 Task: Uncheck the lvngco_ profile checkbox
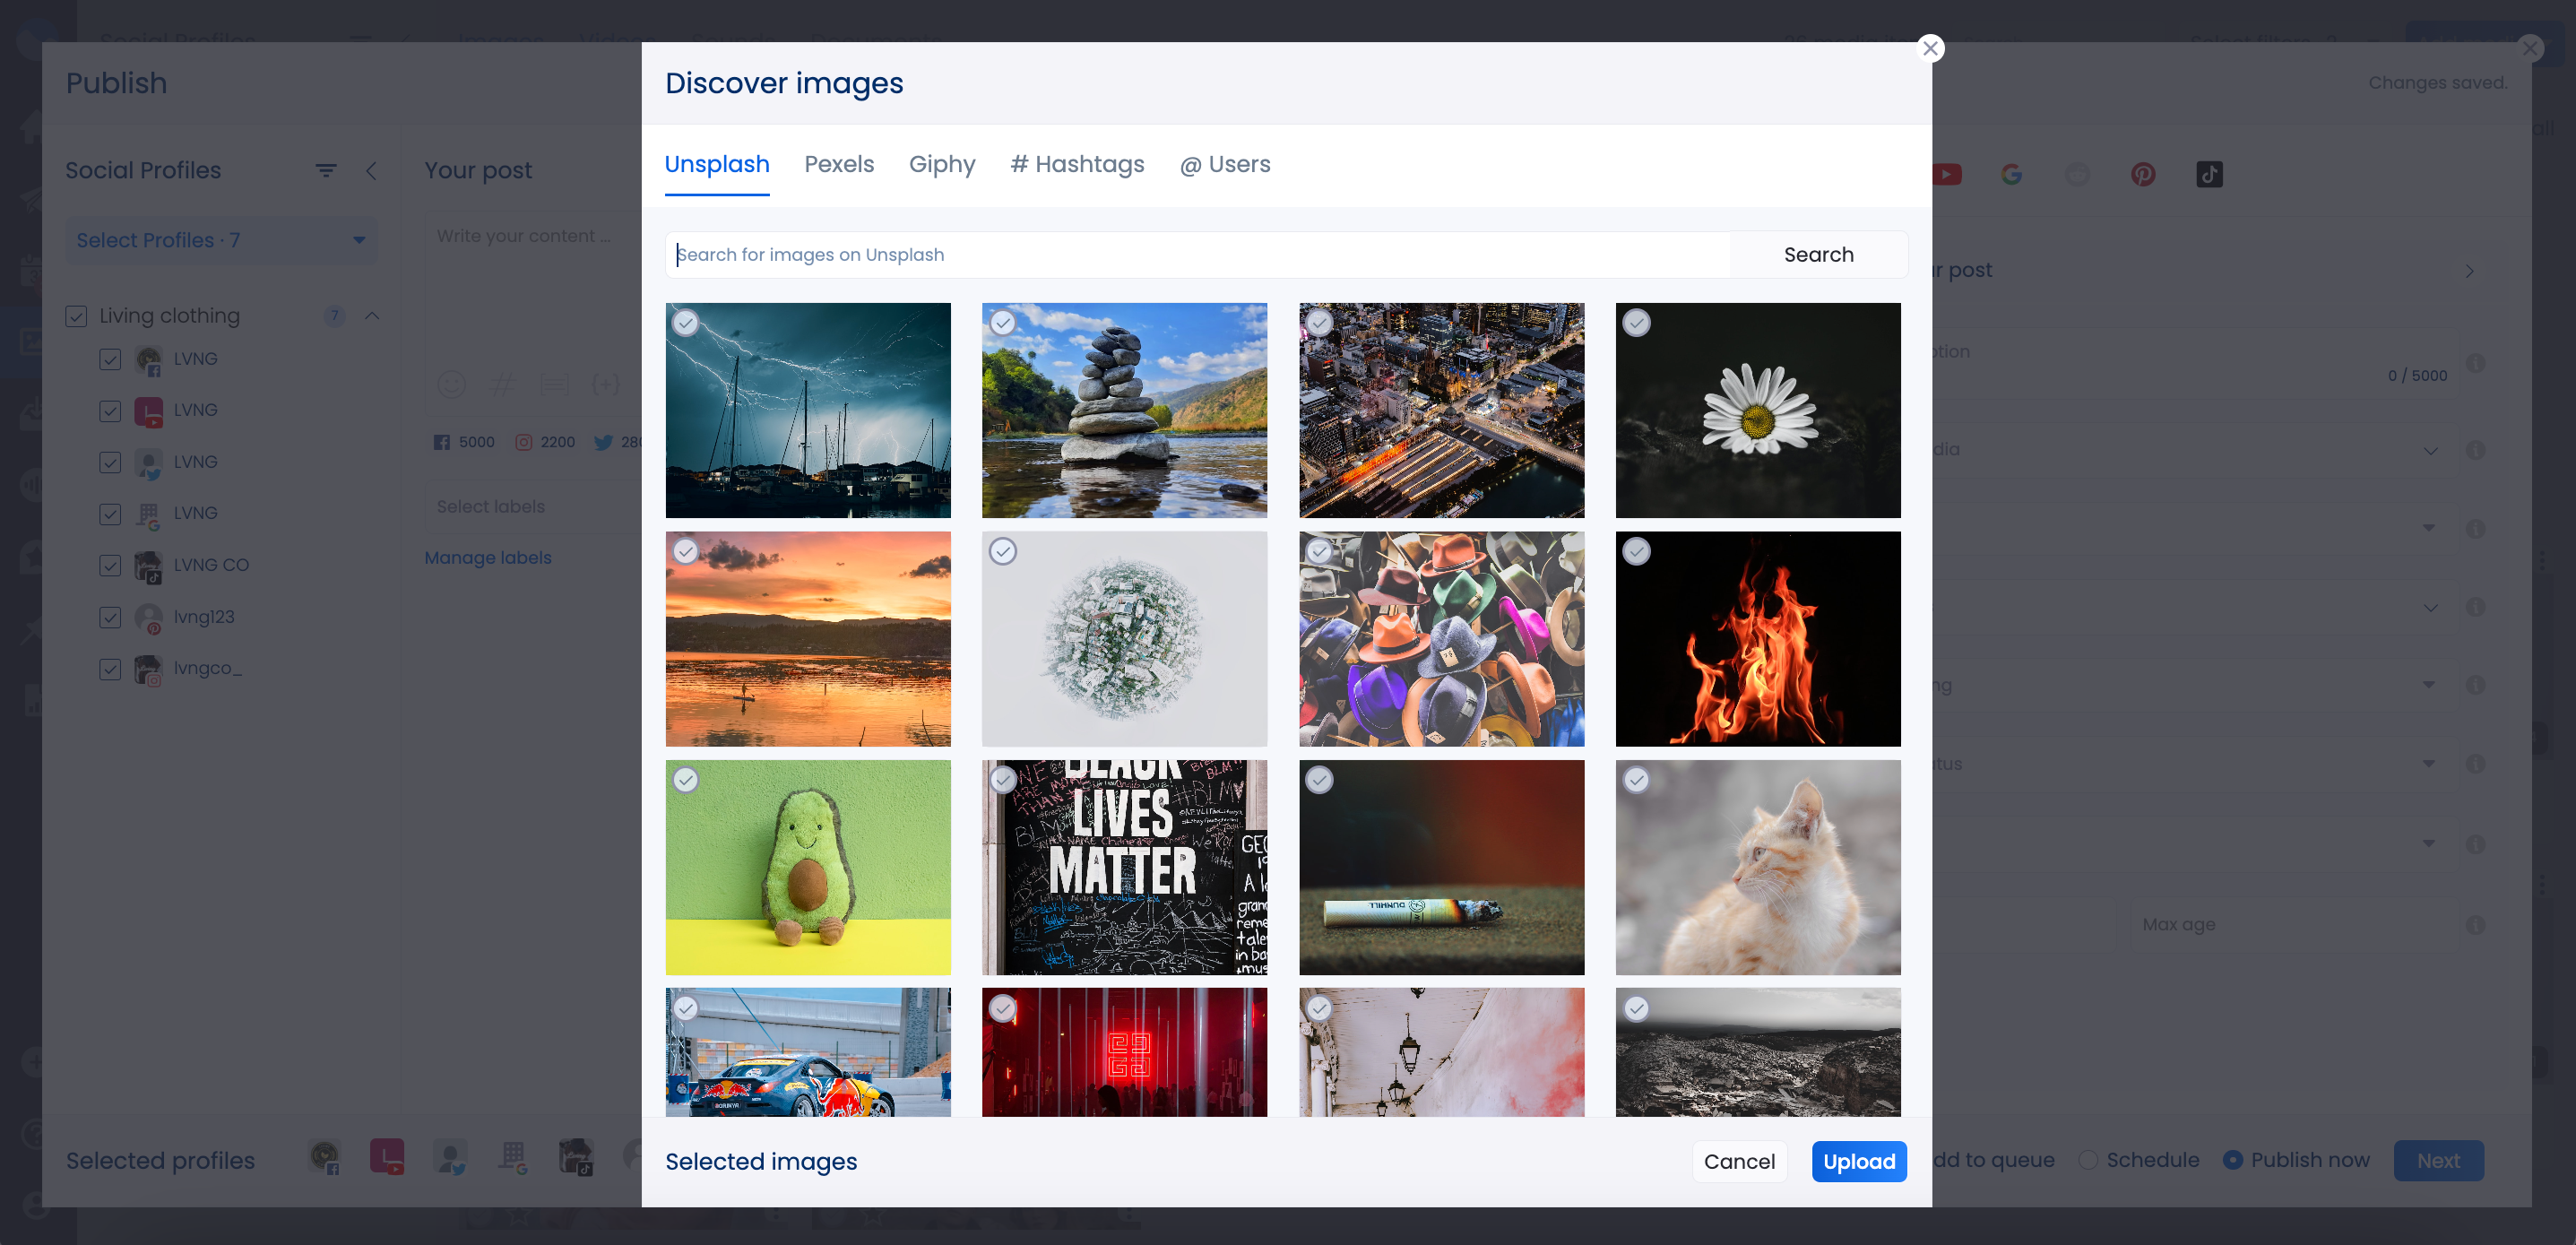point(110,669)
